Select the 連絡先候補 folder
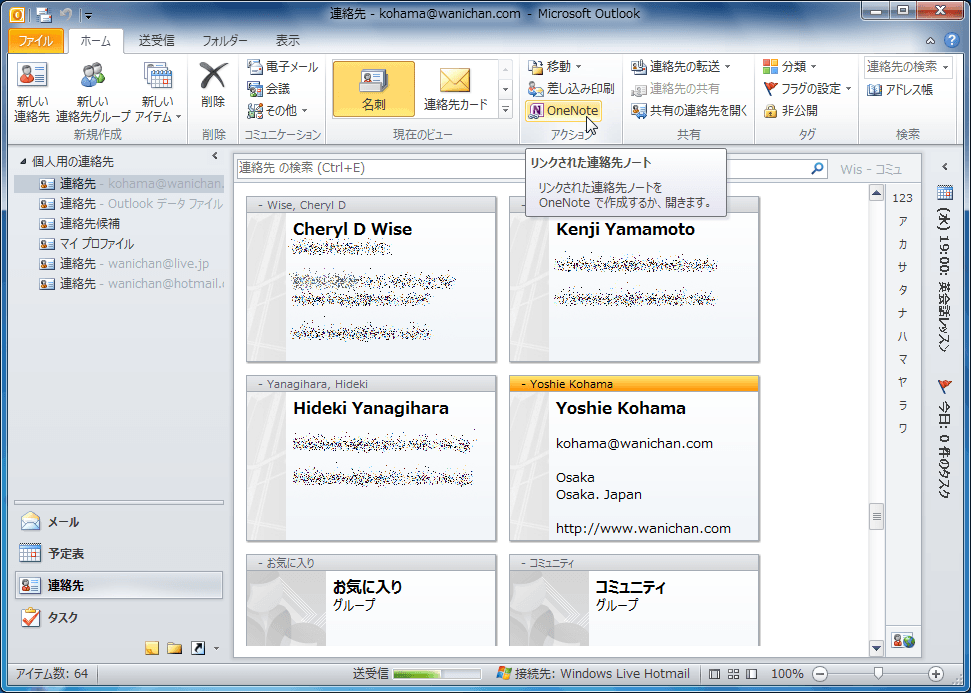This screenshot has height=693, width=971. click(119, 224)
